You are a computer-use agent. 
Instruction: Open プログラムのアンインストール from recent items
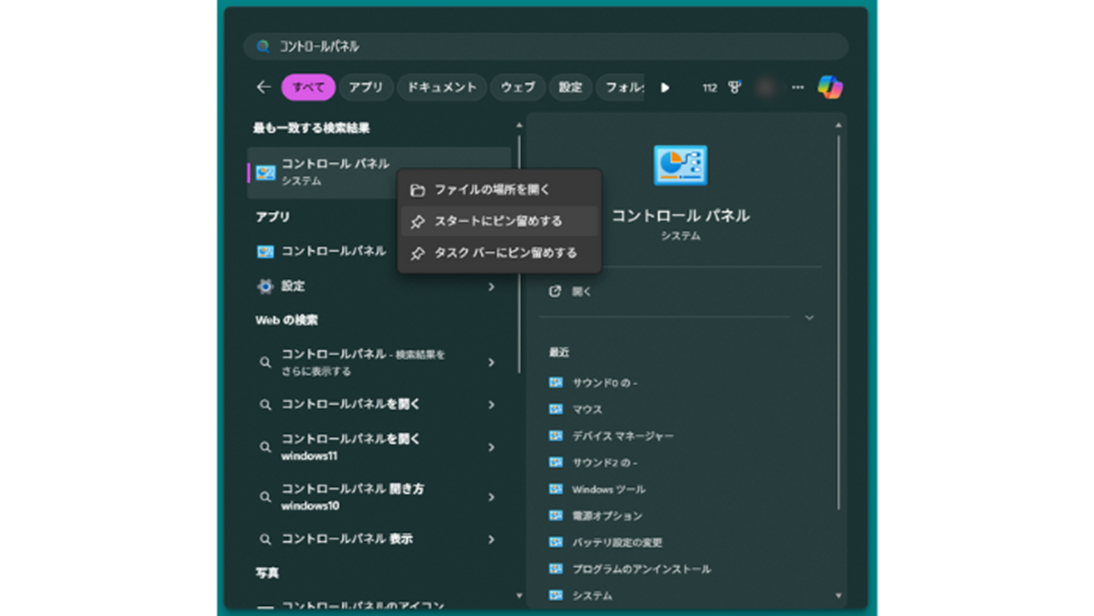[641, 569]
